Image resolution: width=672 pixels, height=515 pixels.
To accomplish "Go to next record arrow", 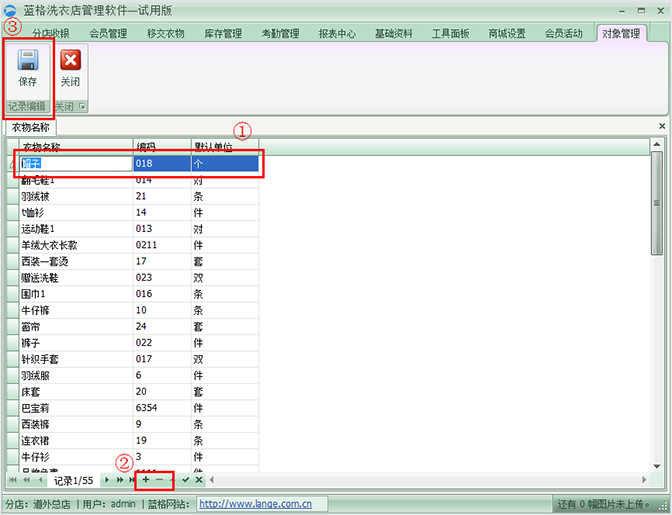I will (108, 480).
